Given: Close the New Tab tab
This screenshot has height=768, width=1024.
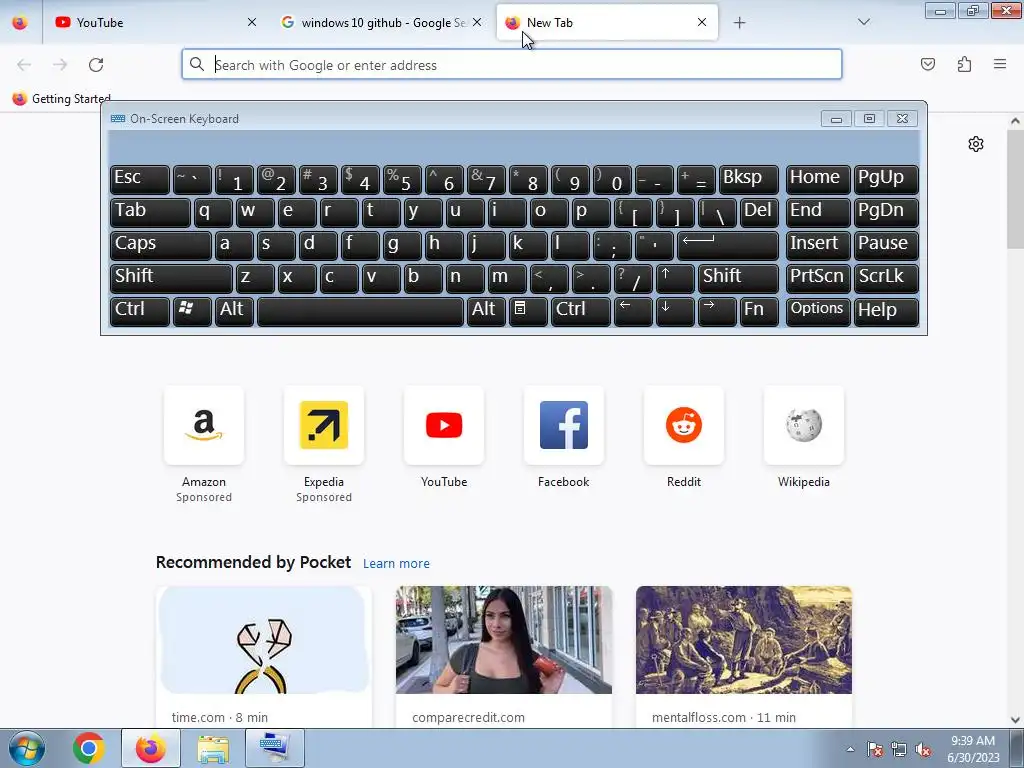Looking at the screenshot, I should pos(701,22).
